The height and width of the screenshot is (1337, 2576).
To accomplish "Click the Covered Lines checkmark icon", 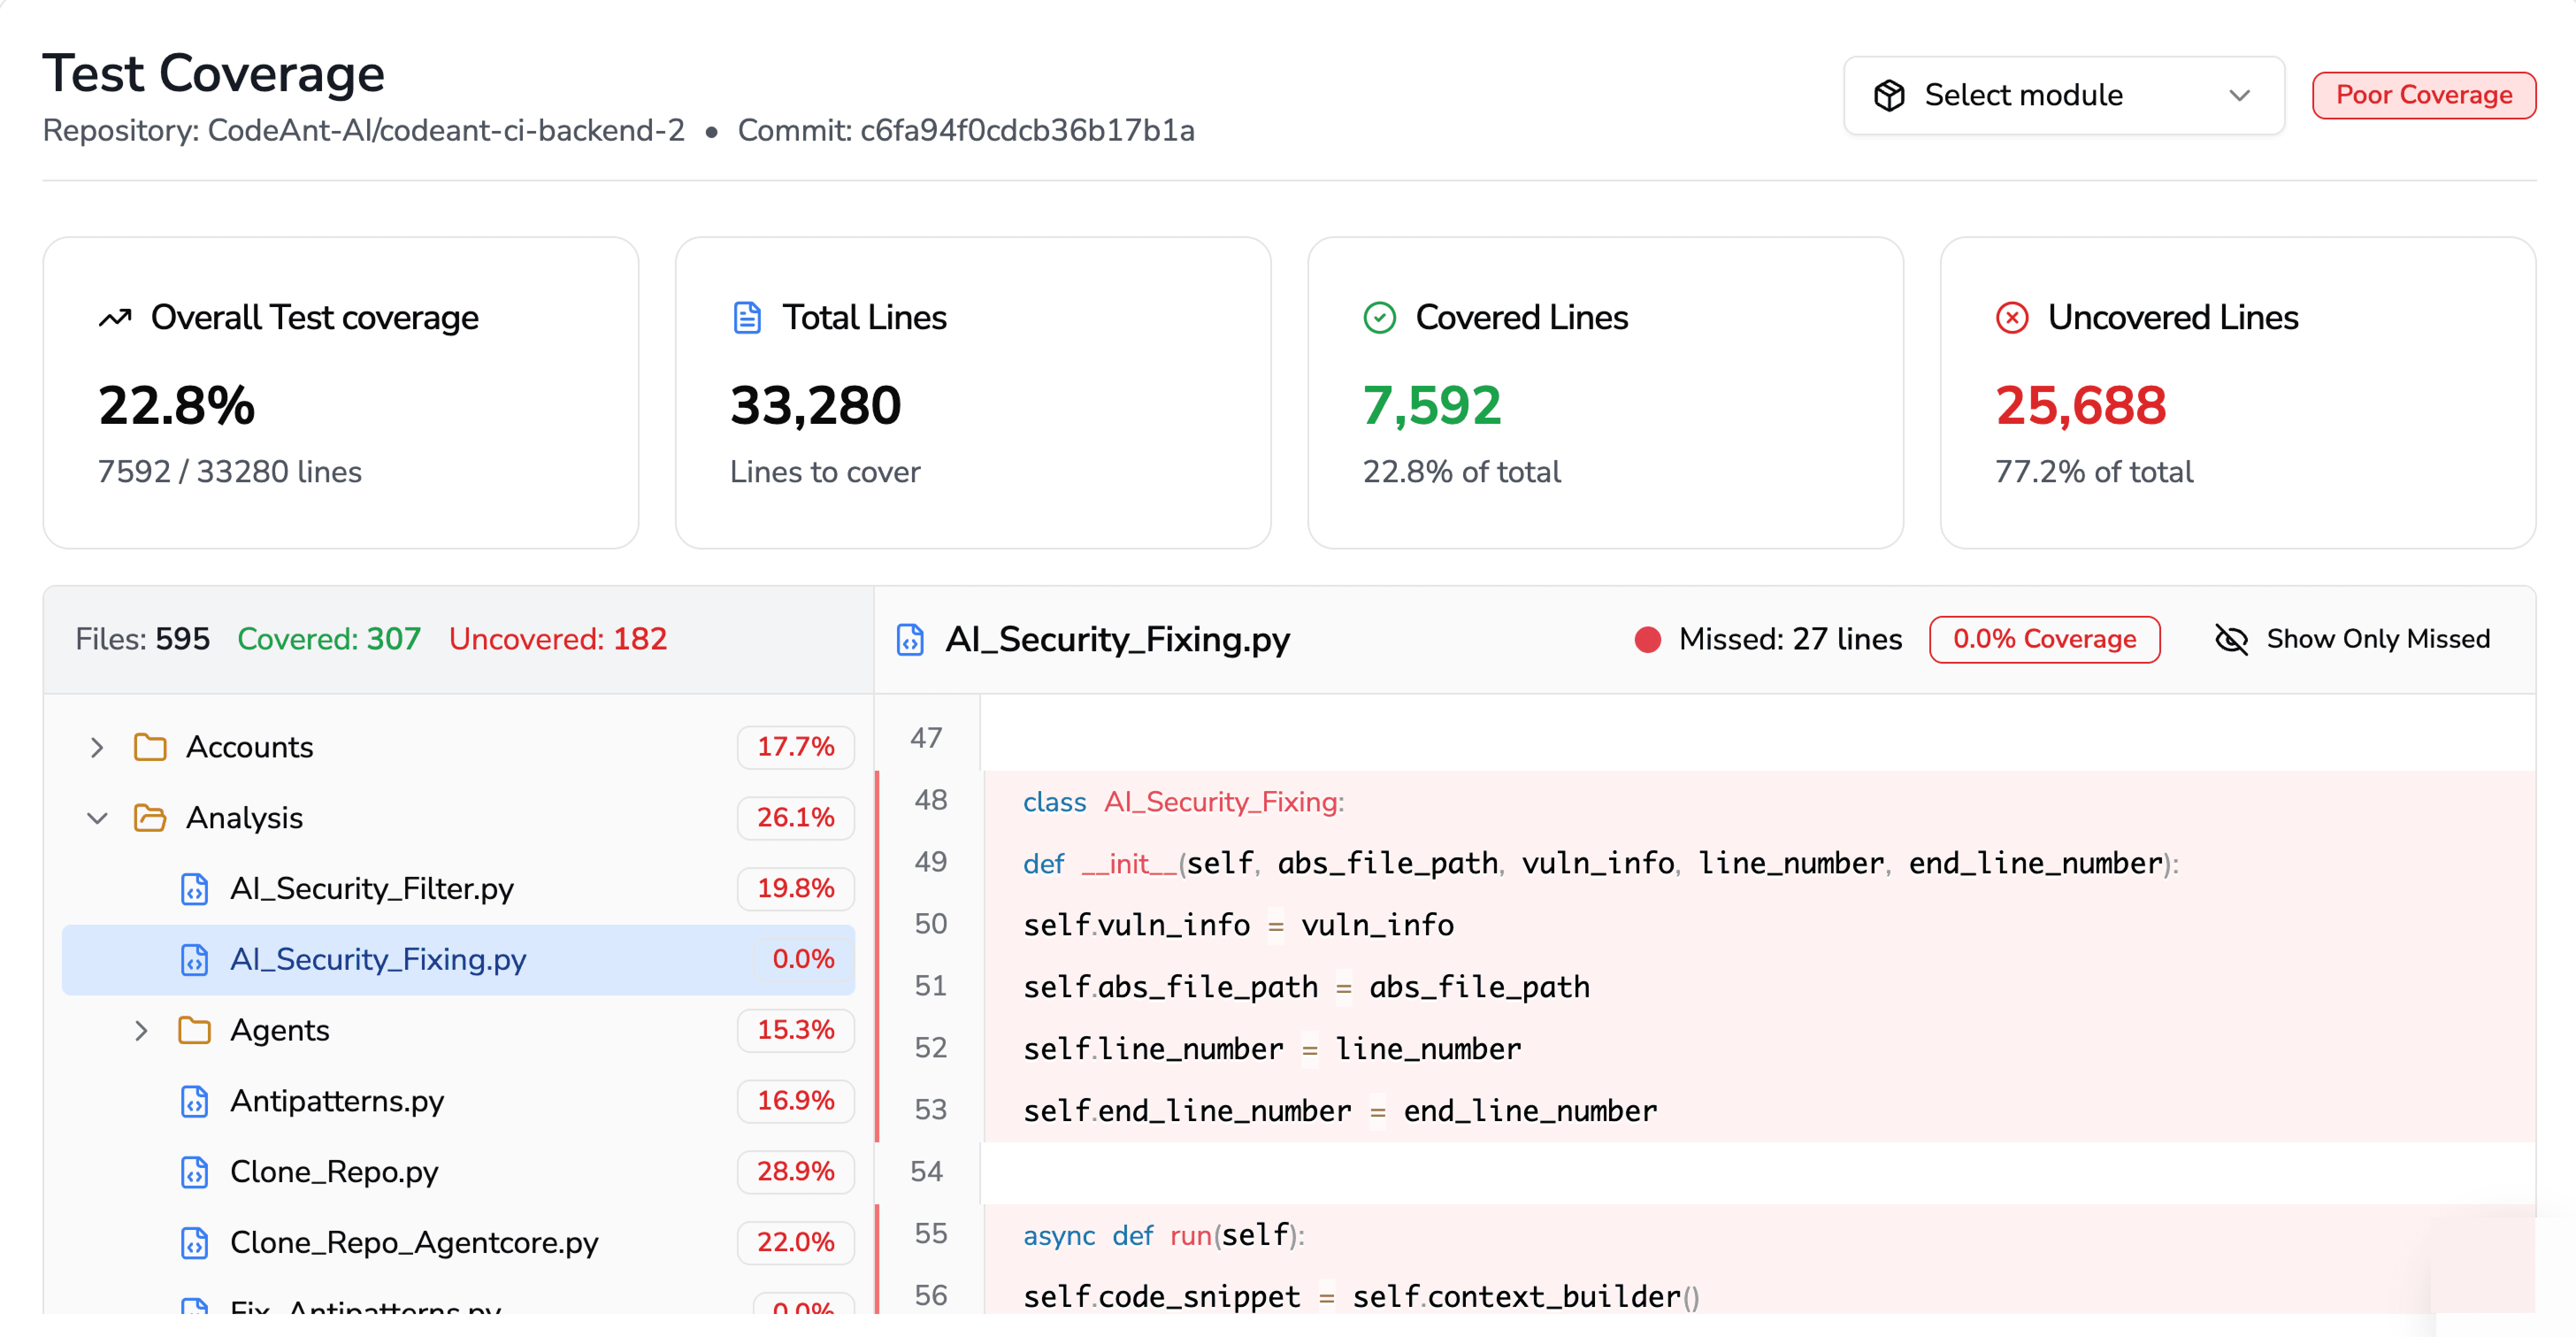I will coord(1379,318).
